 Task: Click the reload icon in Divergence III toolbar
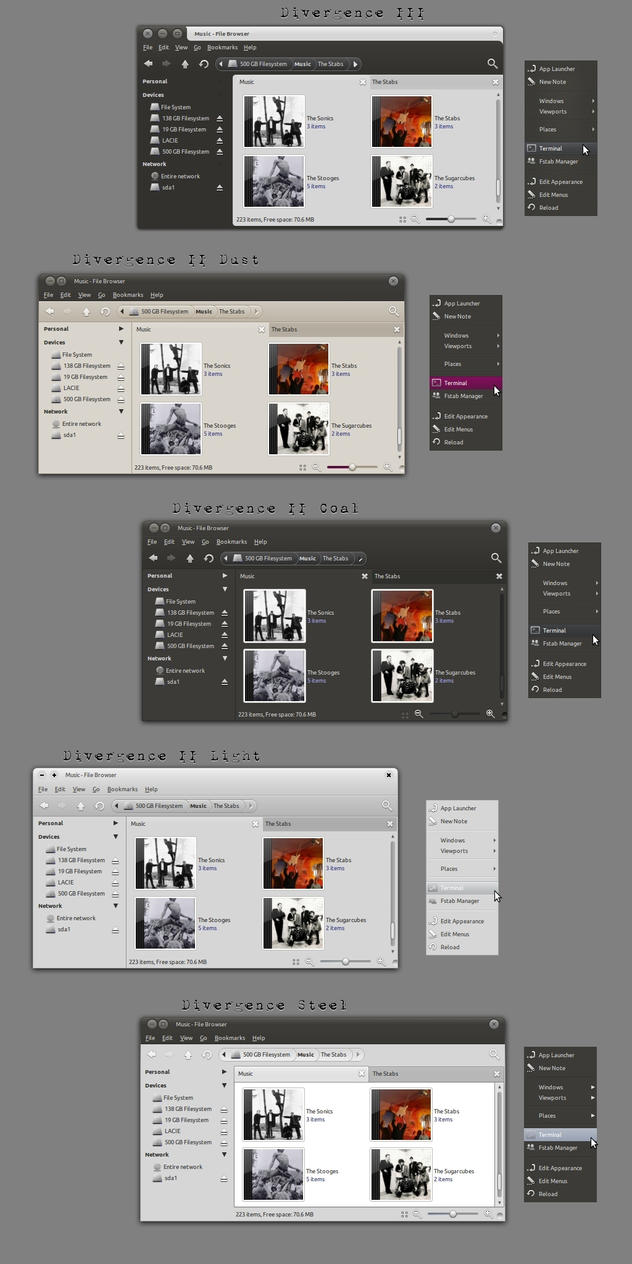tap(204, 64)
